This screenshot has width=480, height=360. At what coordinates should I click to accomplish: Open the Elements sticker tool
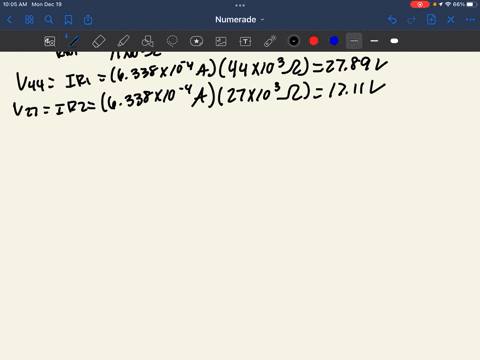(196, 41)
